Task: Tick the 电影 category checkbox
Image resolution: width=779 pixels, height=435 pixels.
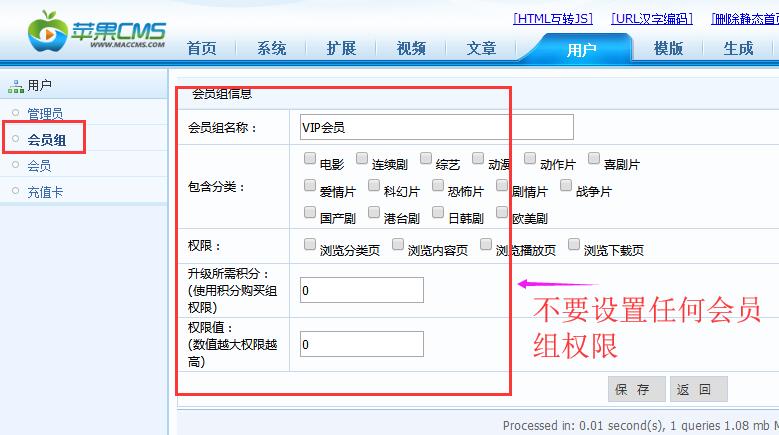Action: point(310,158)
